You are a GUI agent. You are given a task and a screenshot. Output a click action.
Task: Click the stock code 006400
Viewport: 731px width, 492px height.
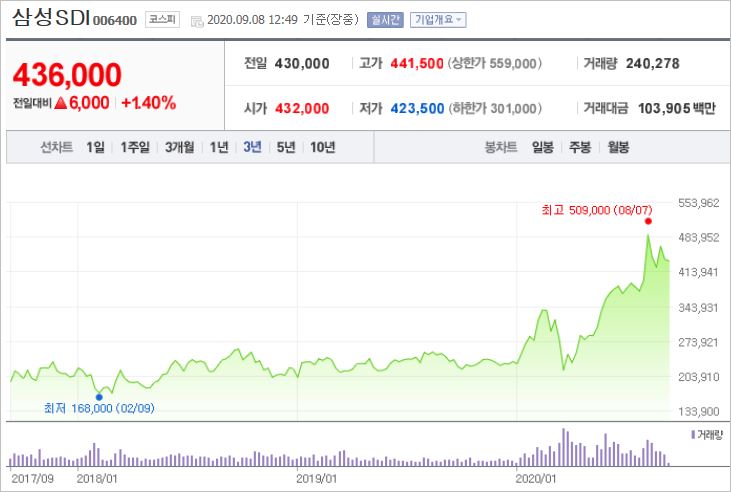click(x=115, y=21)
